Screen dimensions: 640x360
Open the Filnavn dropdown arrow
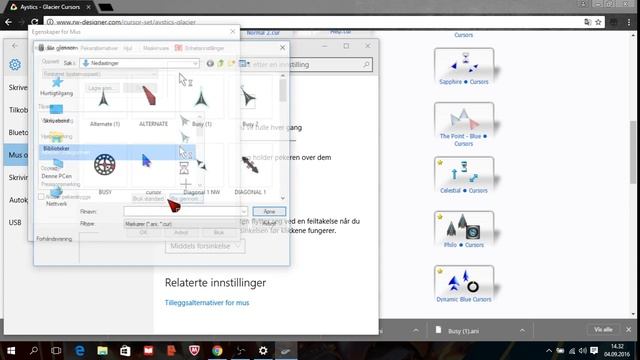point(244,211)
